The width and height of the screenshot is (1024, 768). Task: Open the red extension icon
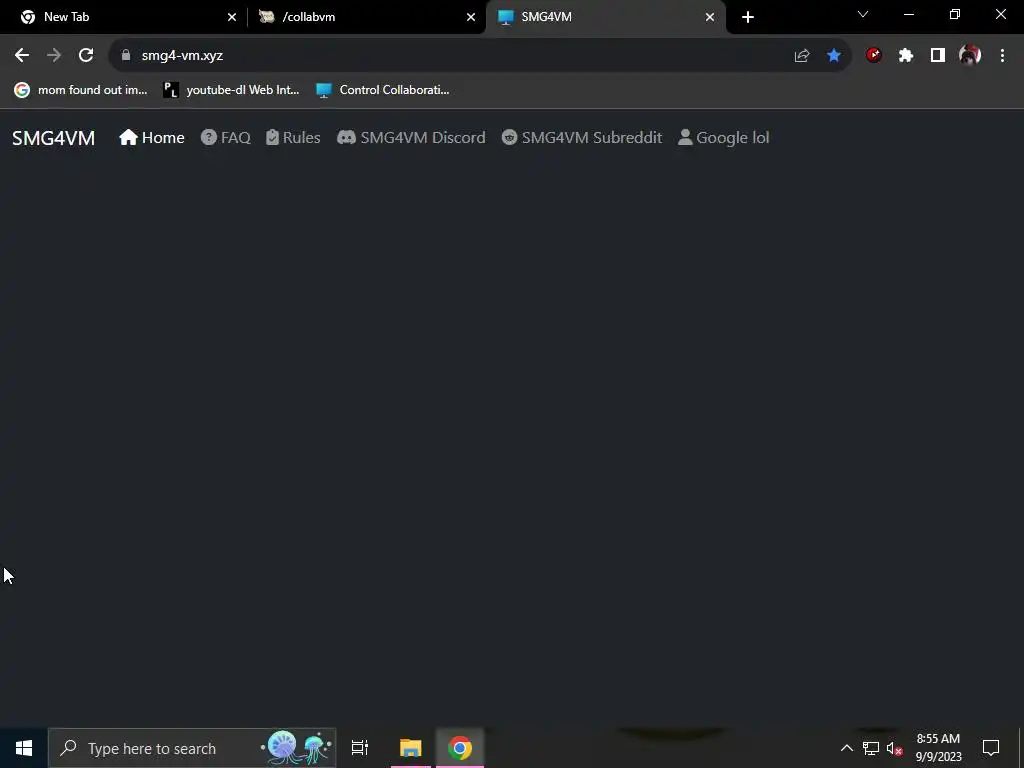[874, 56]
